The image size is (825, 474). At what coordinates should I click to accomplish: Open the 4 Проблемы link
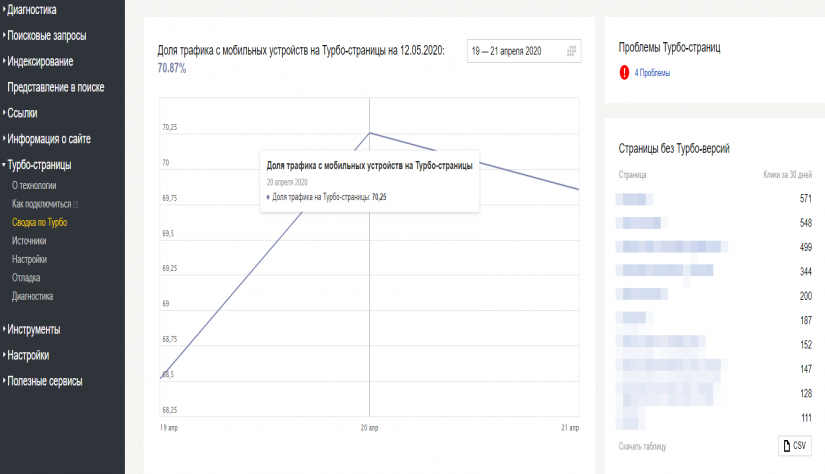click(x=652, y=73)
